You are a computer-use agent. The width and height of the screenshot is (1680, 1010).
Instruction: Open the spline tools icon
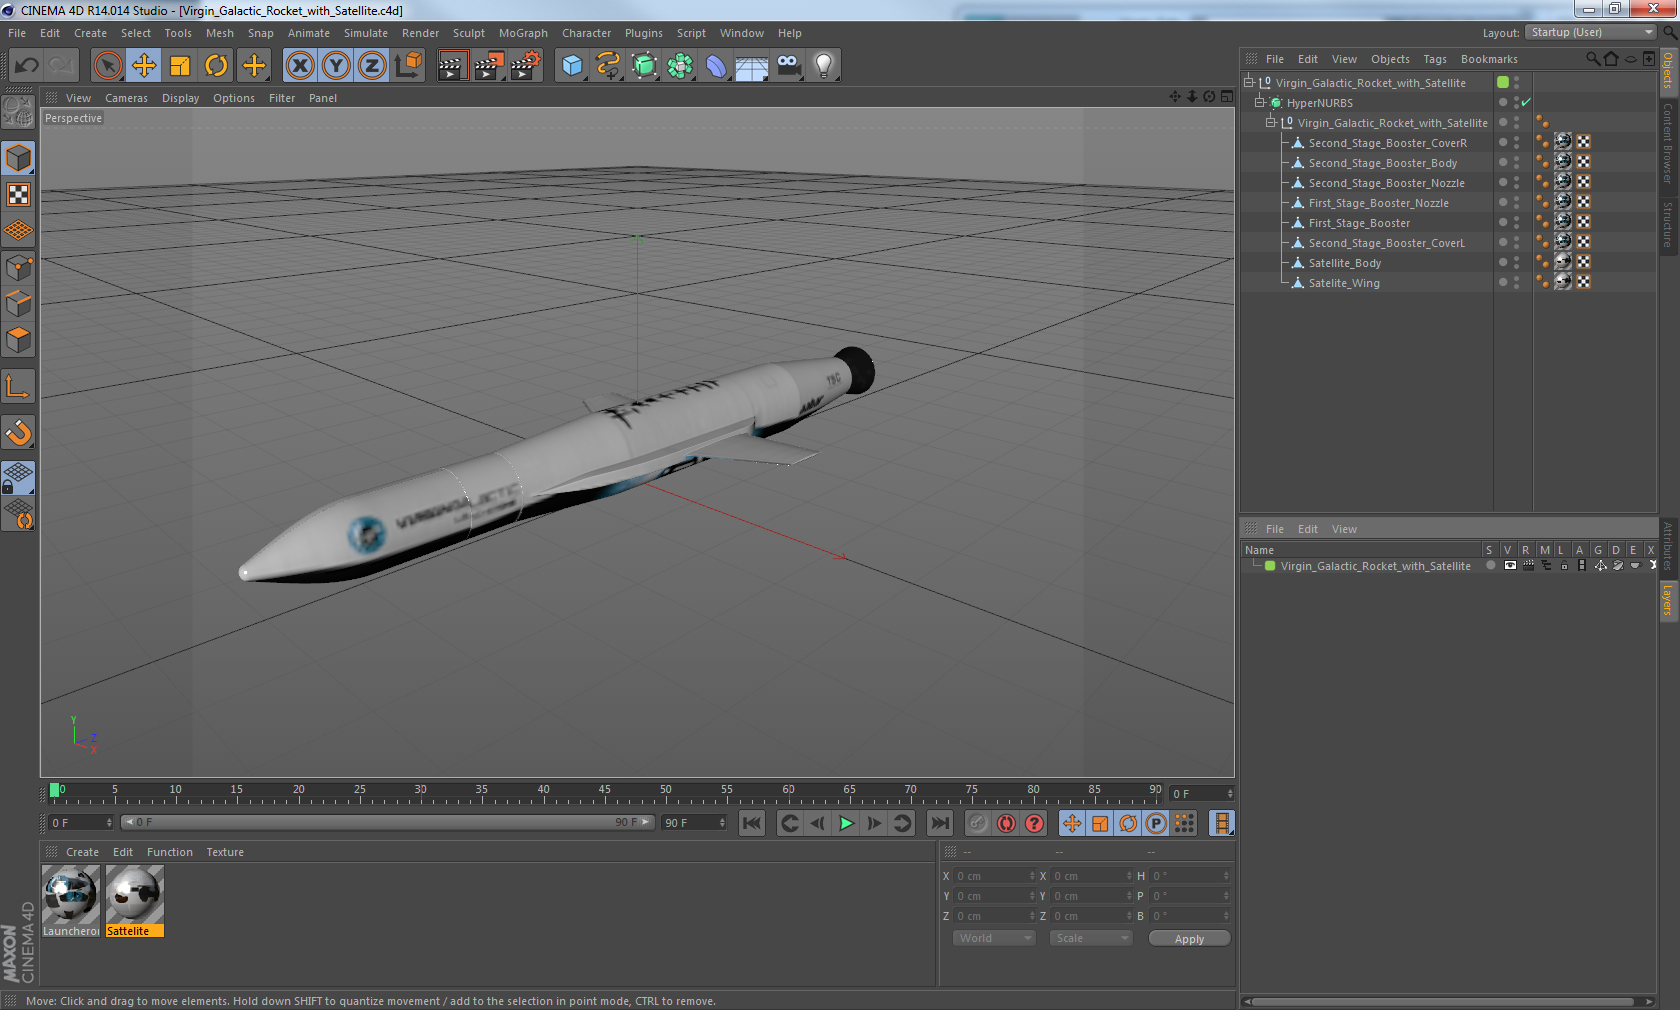tap(608, 66)
